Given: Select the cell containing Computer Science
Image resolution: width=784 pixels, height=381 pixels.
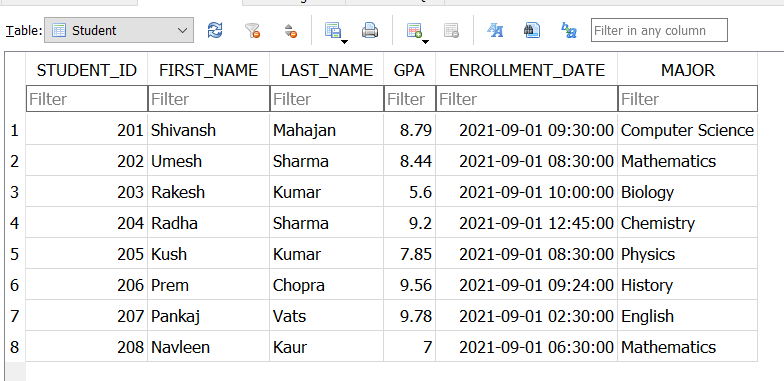Looking at the screenshot, I should 688,130.
